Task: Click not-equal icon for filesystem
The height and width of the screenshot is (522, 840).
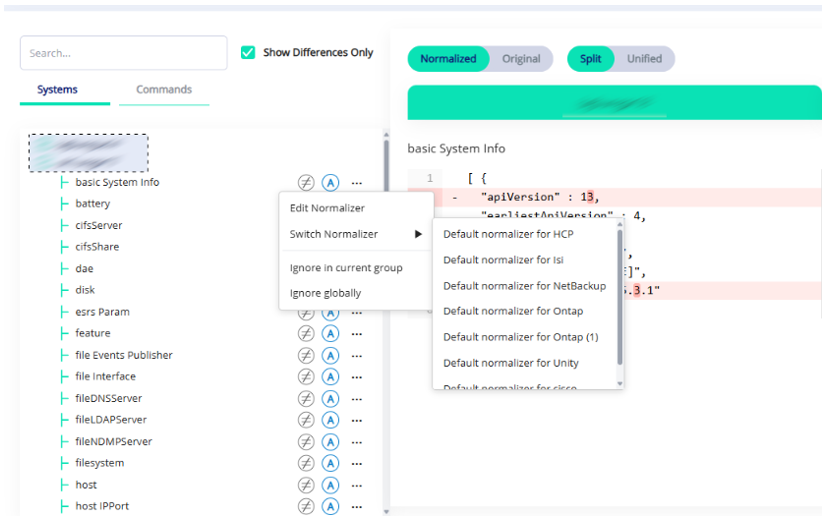Action: tap(306, 464)
